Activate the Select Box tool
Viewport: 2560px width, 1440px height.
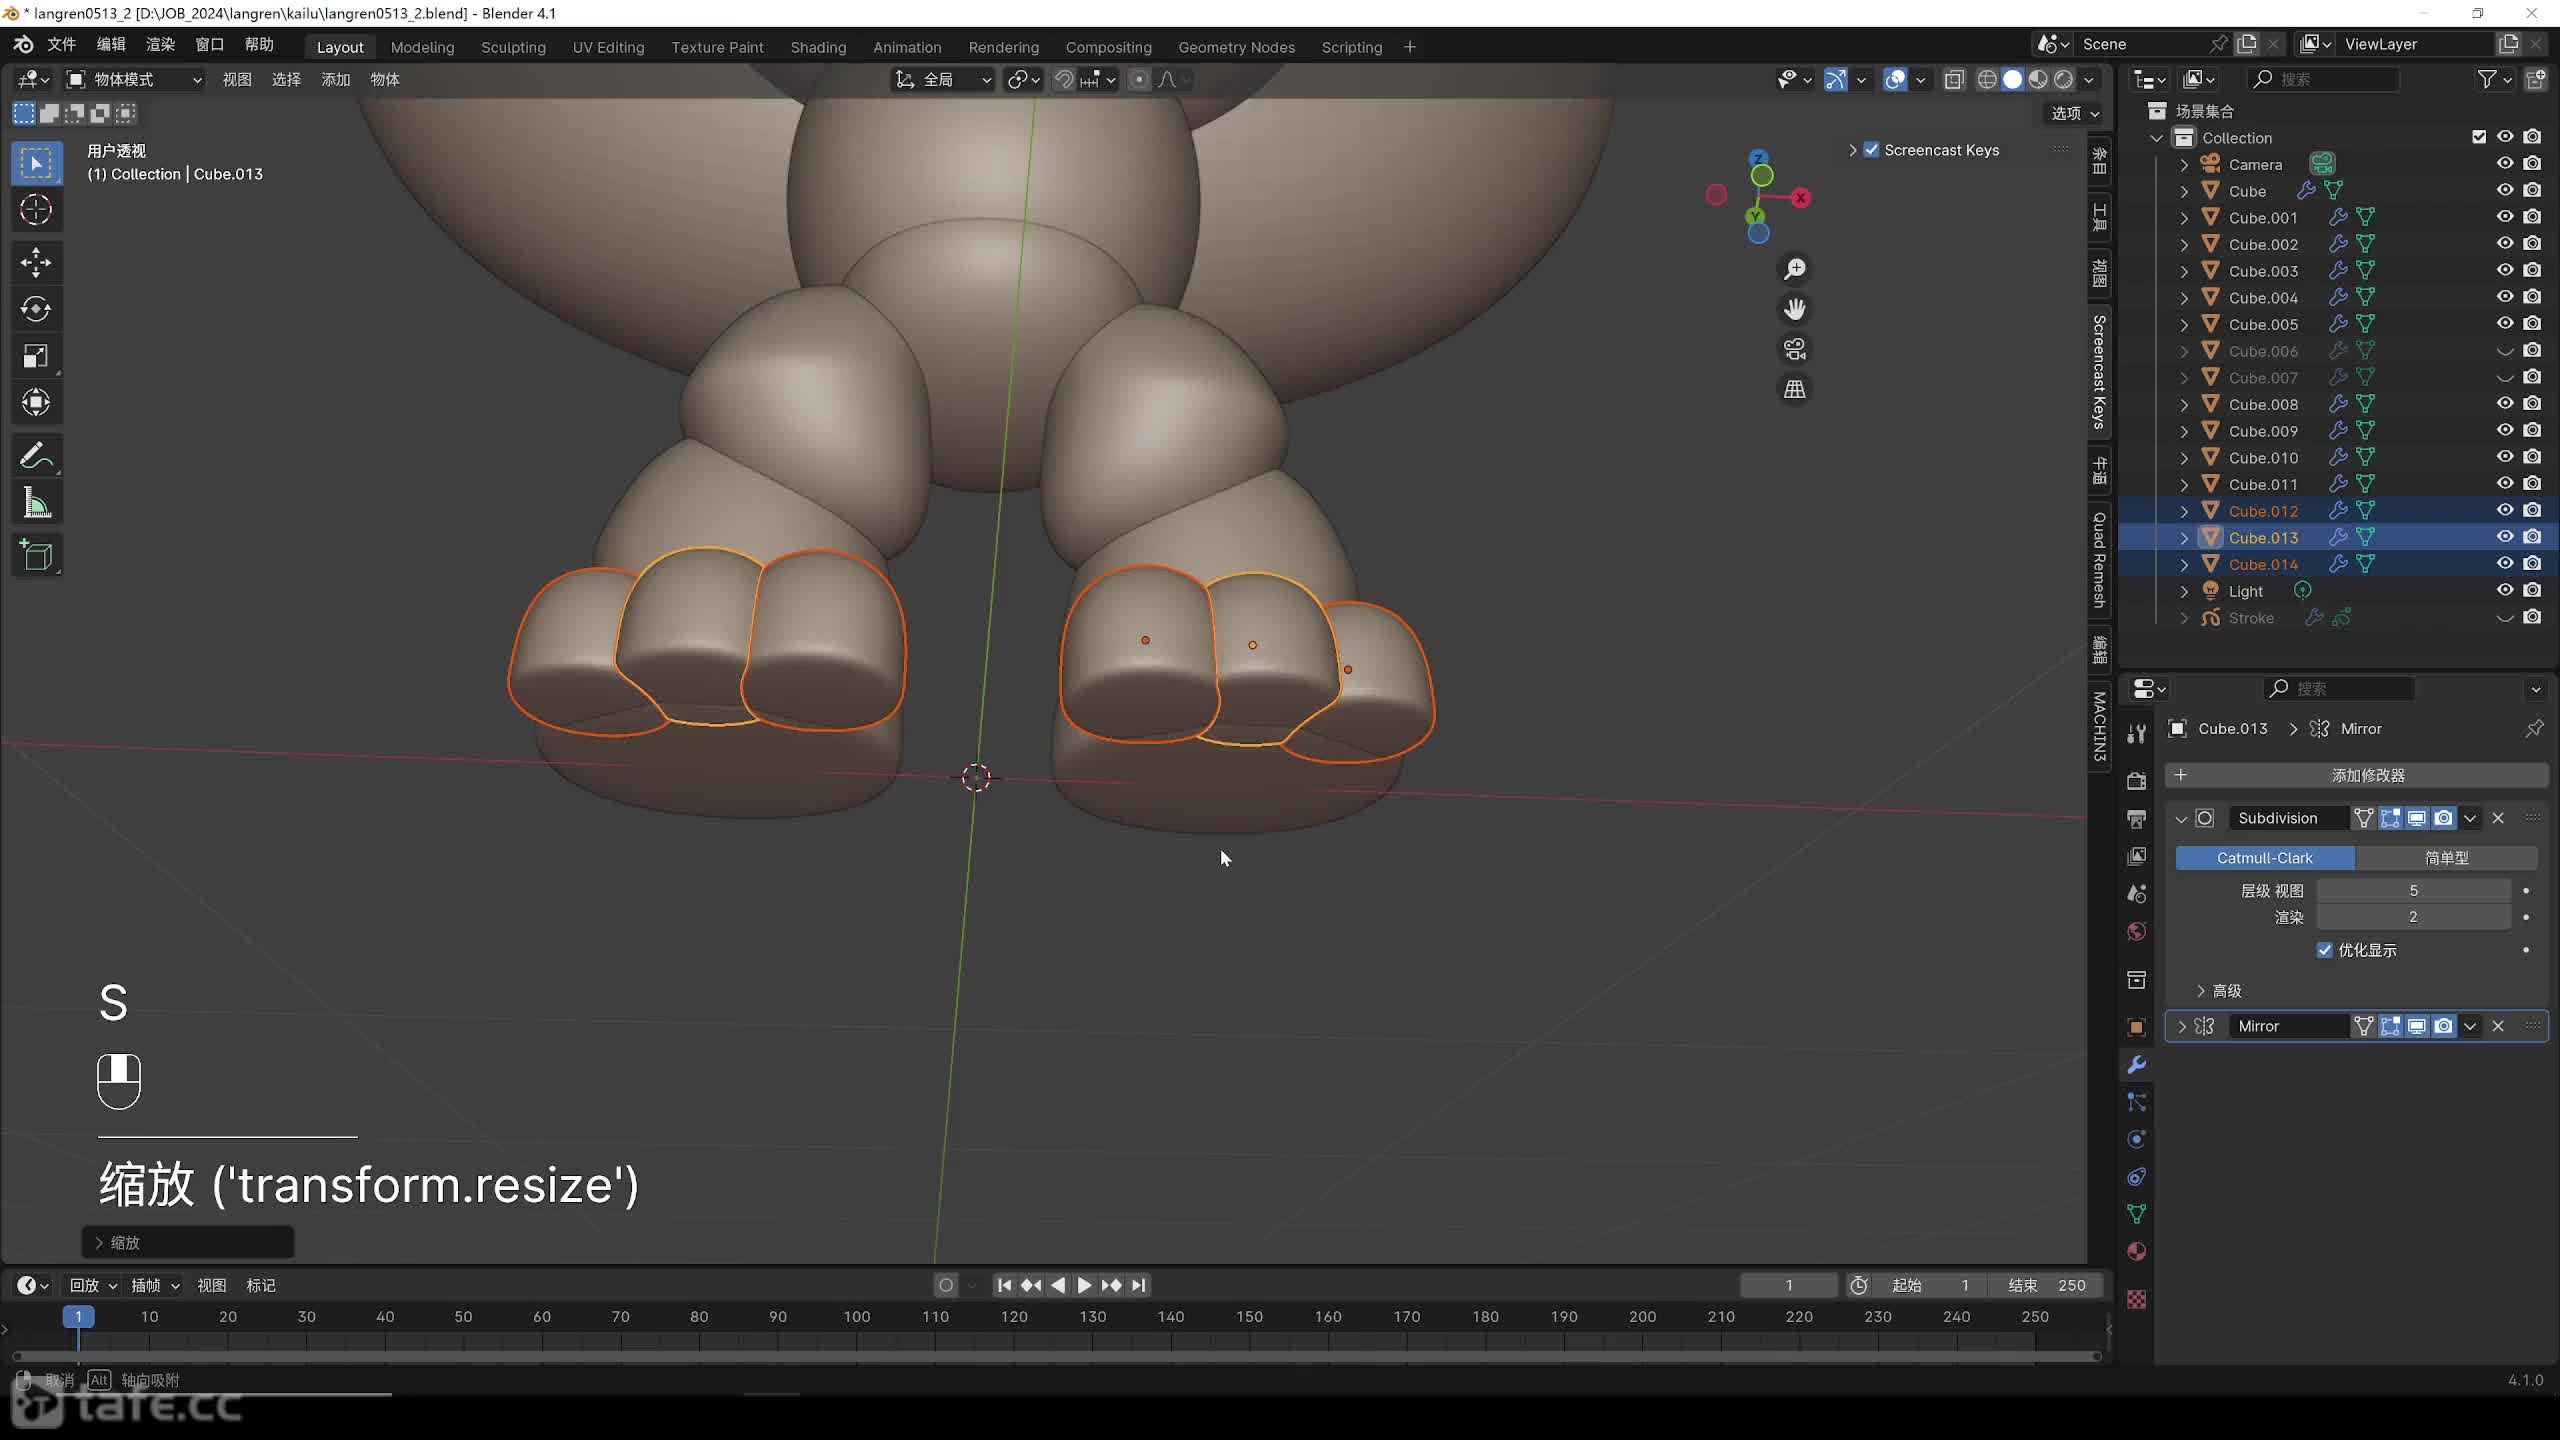tap(36, 164)
